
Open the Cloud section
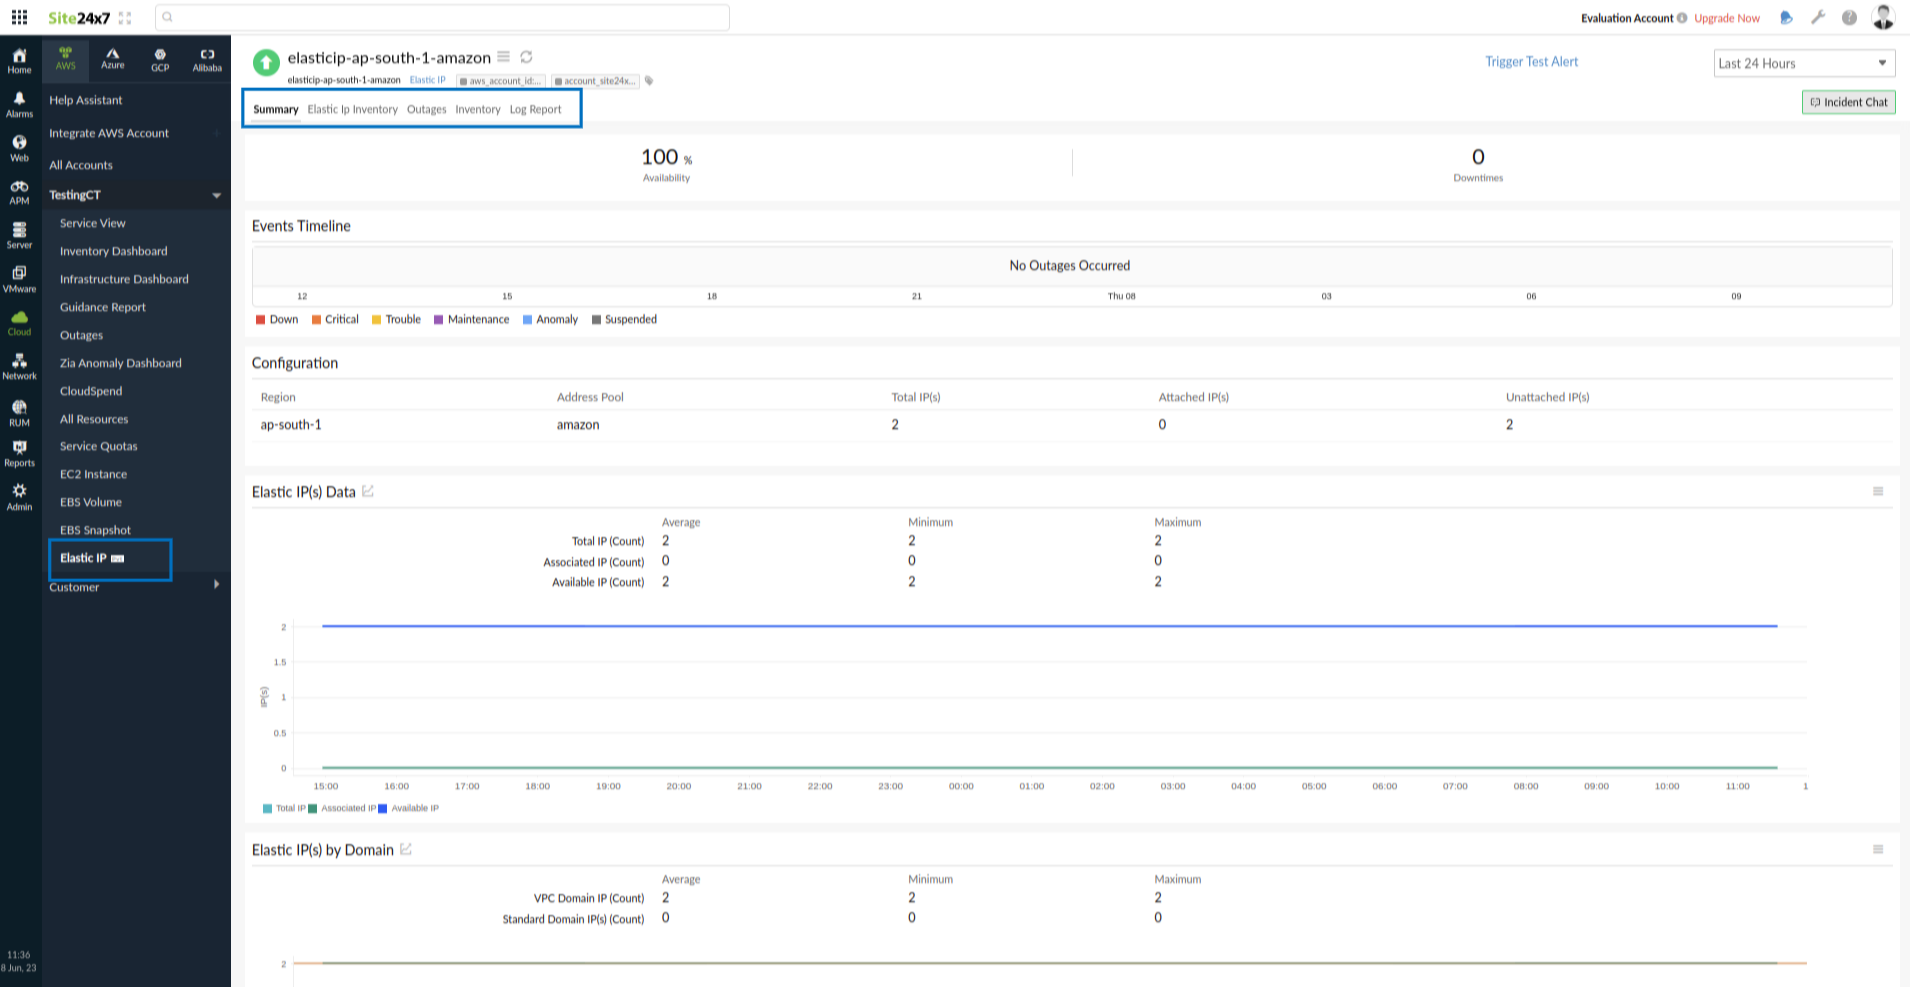coord(19,323)
